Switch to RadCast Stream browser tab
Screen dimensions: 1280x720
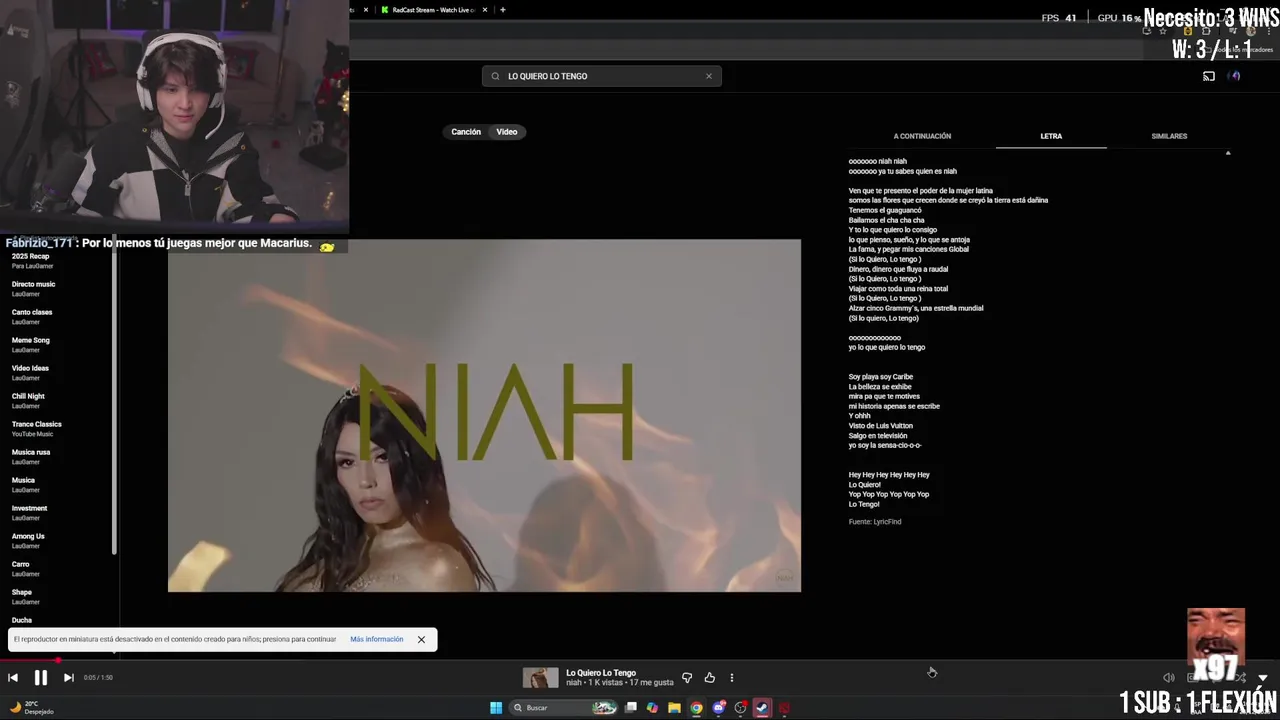tap(432, 10)
